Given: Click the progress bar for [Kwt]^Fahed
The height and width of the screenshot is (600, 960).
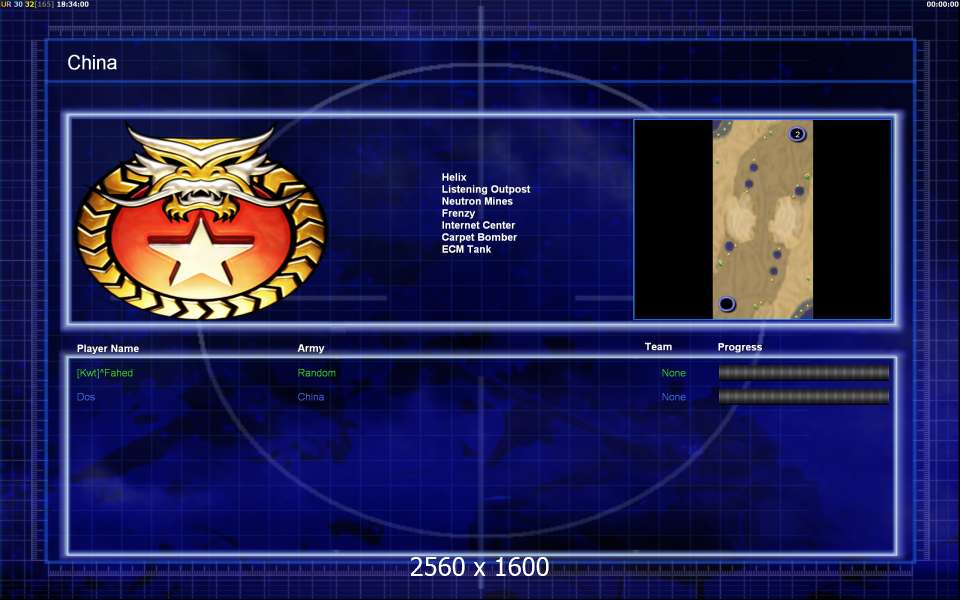Looking at the screenshot, I should (x=803, y=372).
